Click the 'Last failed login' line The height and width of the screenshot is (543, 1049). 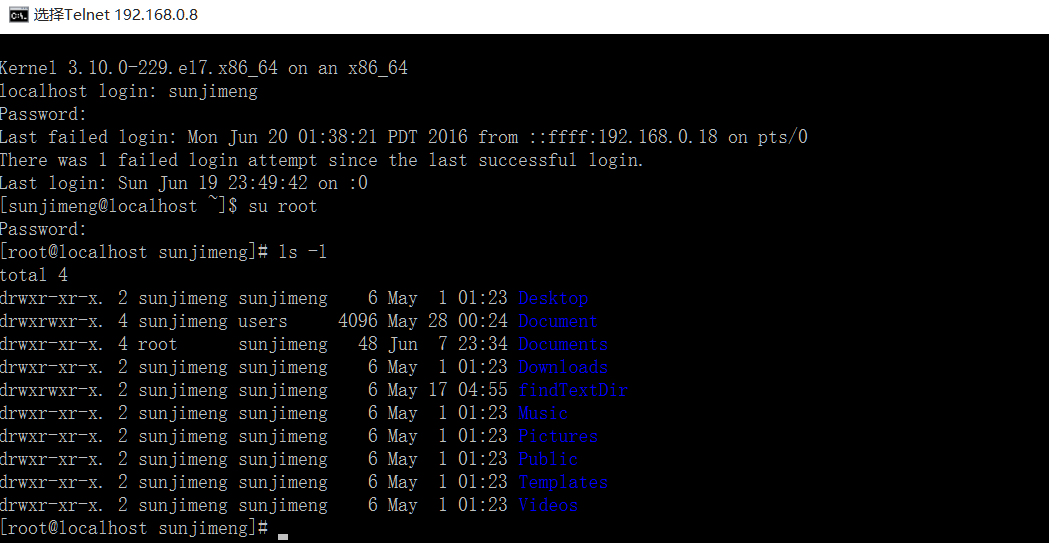(403, 137)
